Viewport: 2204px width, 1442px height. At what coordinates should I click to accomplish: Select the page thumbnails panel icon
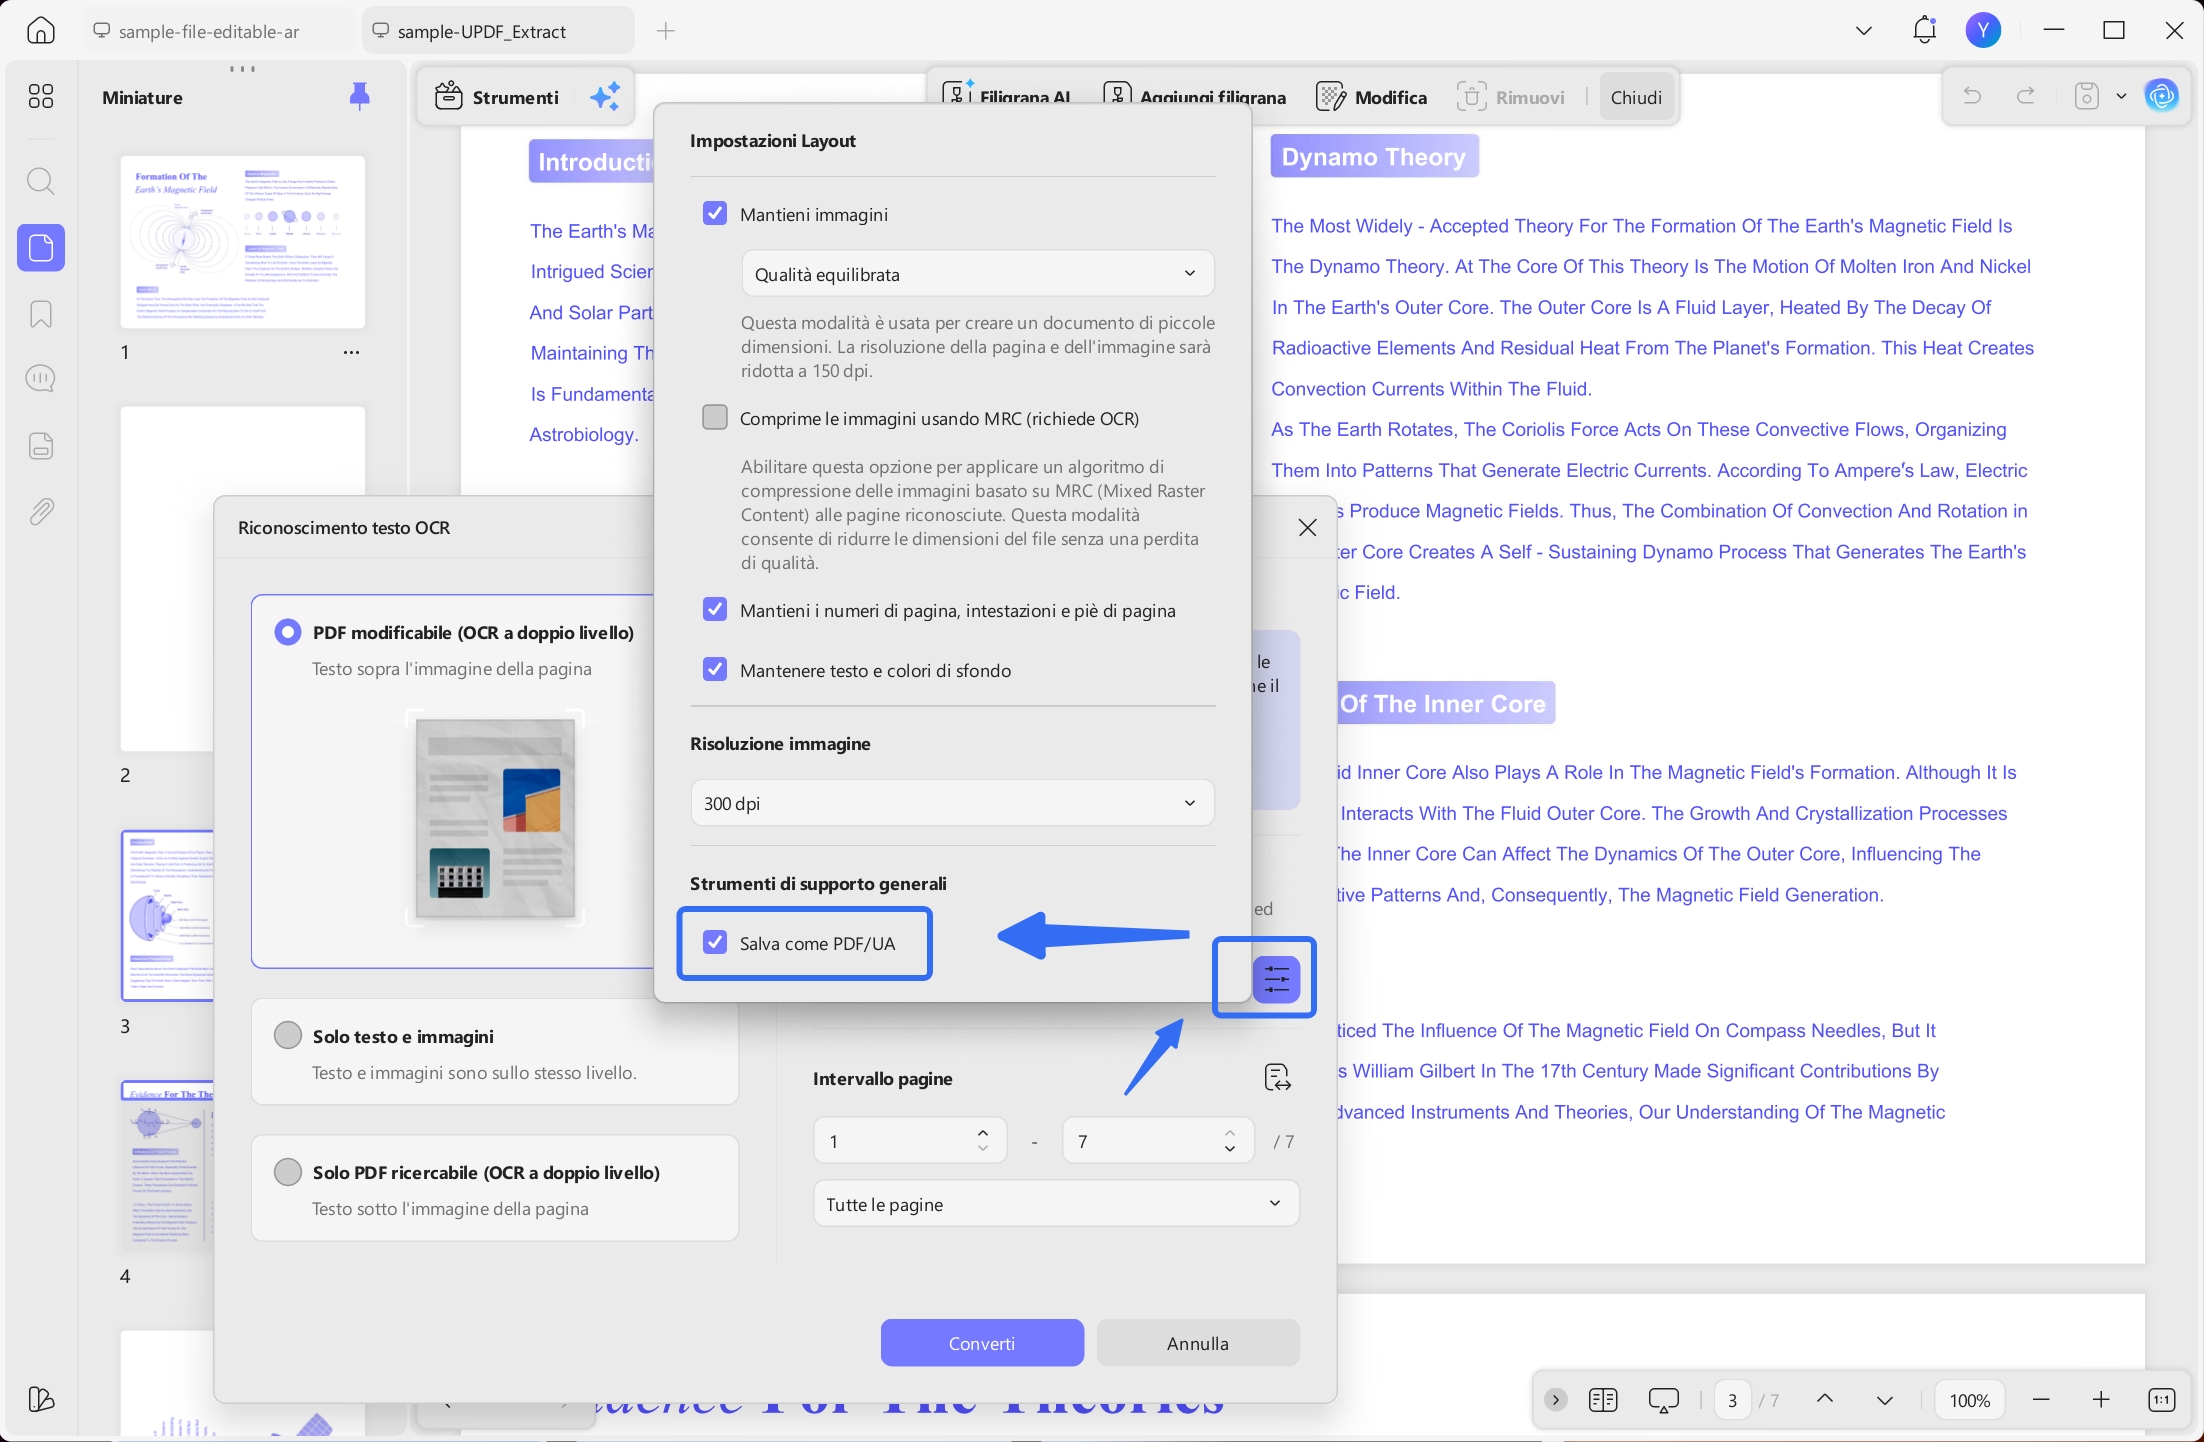(41, 247)
